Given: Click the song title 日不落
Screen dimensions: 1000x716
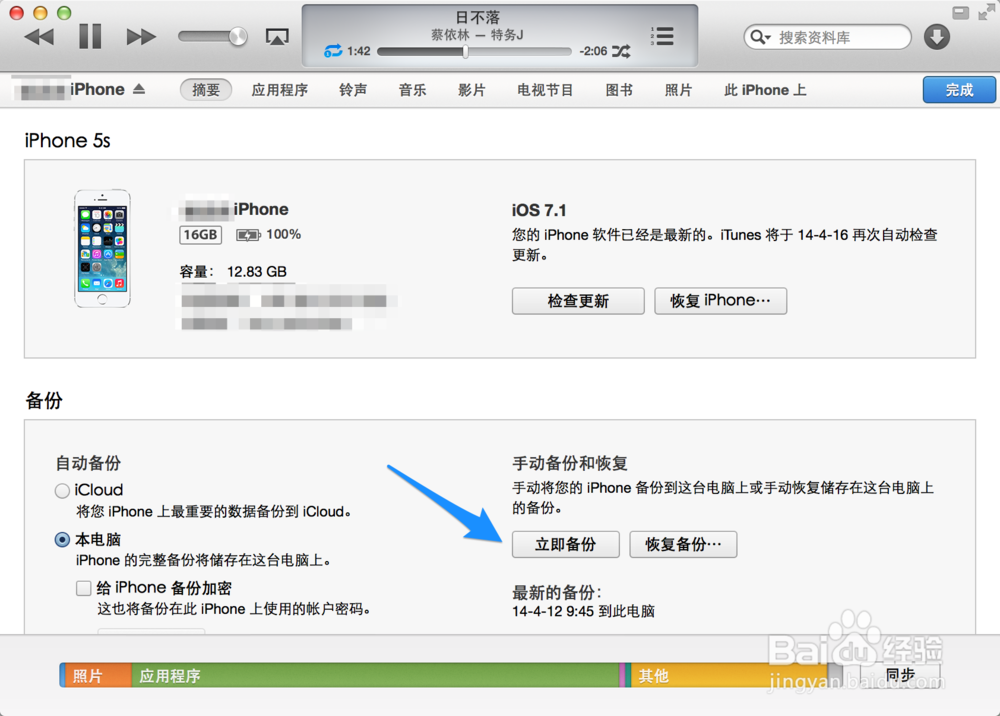Looking at the screenshot, I should point(478,18).
